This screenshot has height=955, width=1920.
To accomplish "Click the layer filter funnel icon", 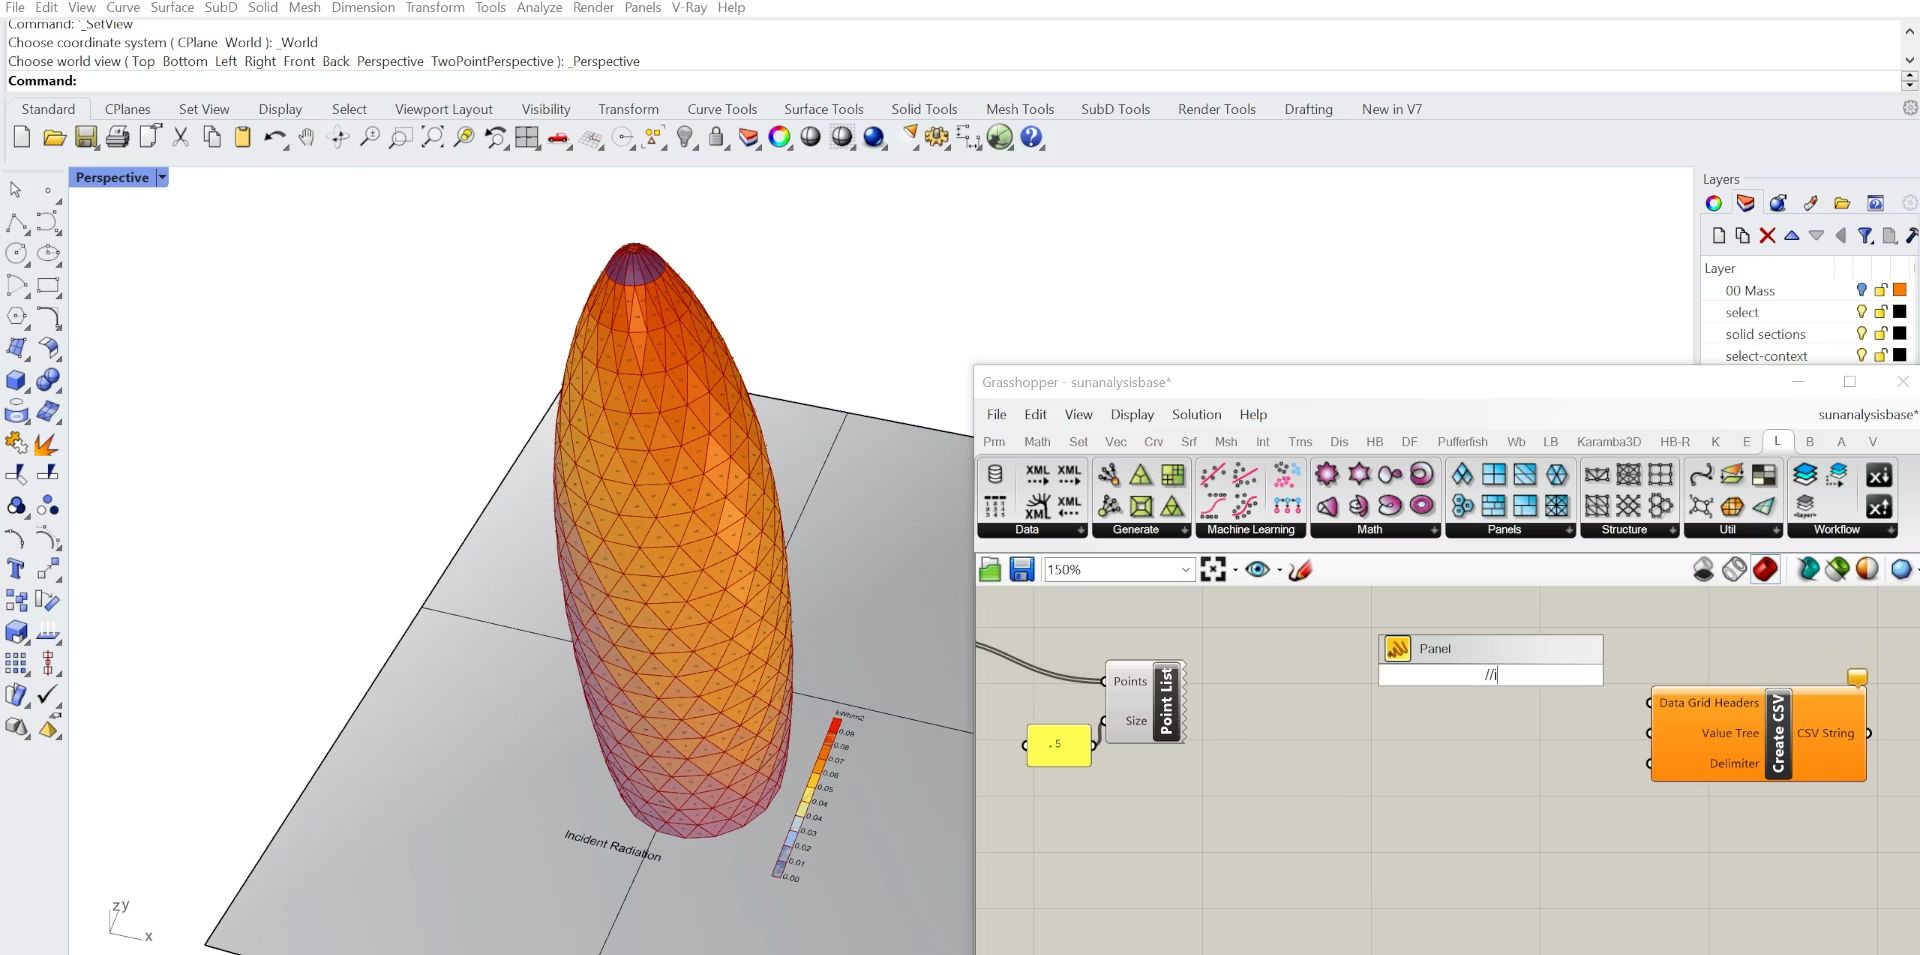I will tap(1865, 236).
